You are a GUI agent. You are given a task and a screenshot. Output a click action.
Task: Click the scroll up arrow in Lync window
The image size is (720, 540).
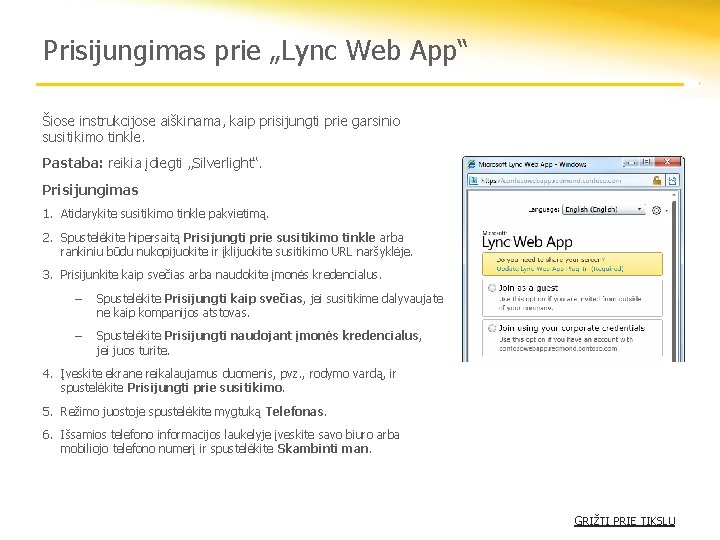(674, 195)
